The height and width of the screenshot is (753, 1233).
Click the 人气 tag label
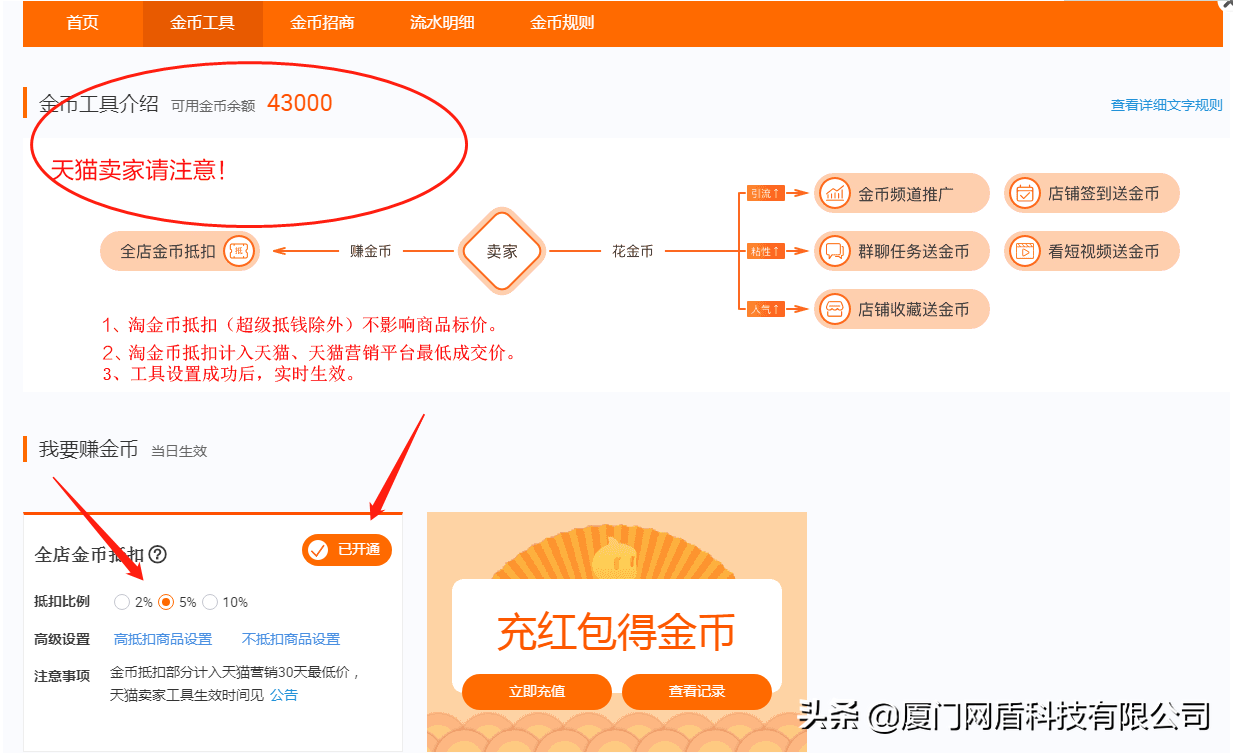click(x=766, y=309)
